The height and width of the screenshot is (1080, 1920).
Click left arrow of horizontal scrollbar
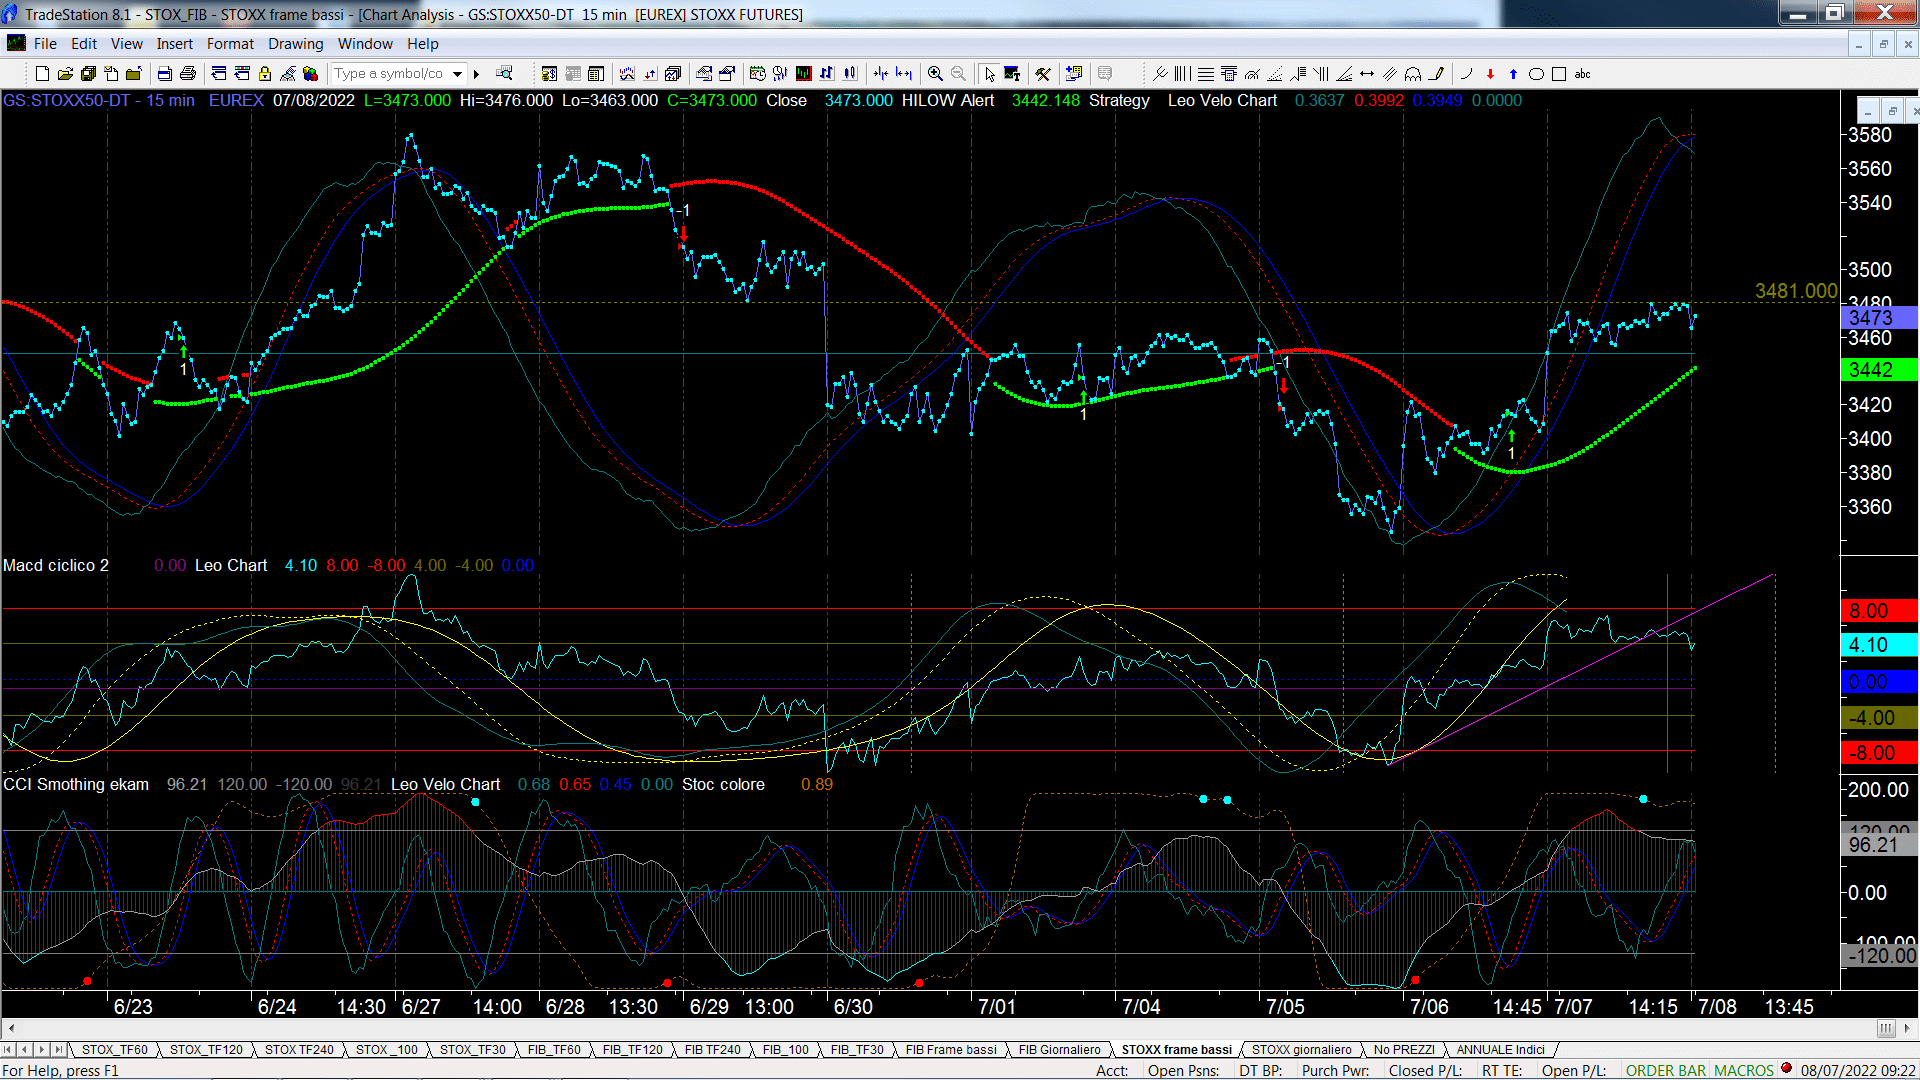(11, 1028)
